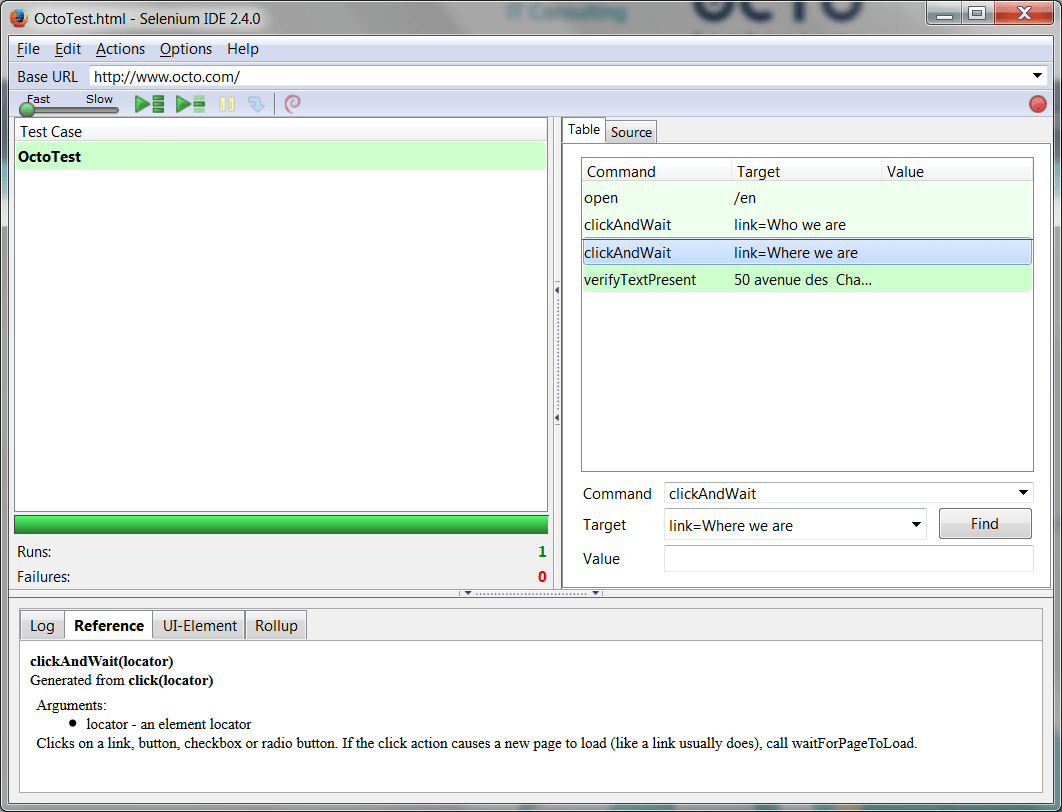Image resolution: width=1062 pixels, height=812 pixels.
Task: Click the Firefox icon in title bar
Action: click(x=18, y=18)
